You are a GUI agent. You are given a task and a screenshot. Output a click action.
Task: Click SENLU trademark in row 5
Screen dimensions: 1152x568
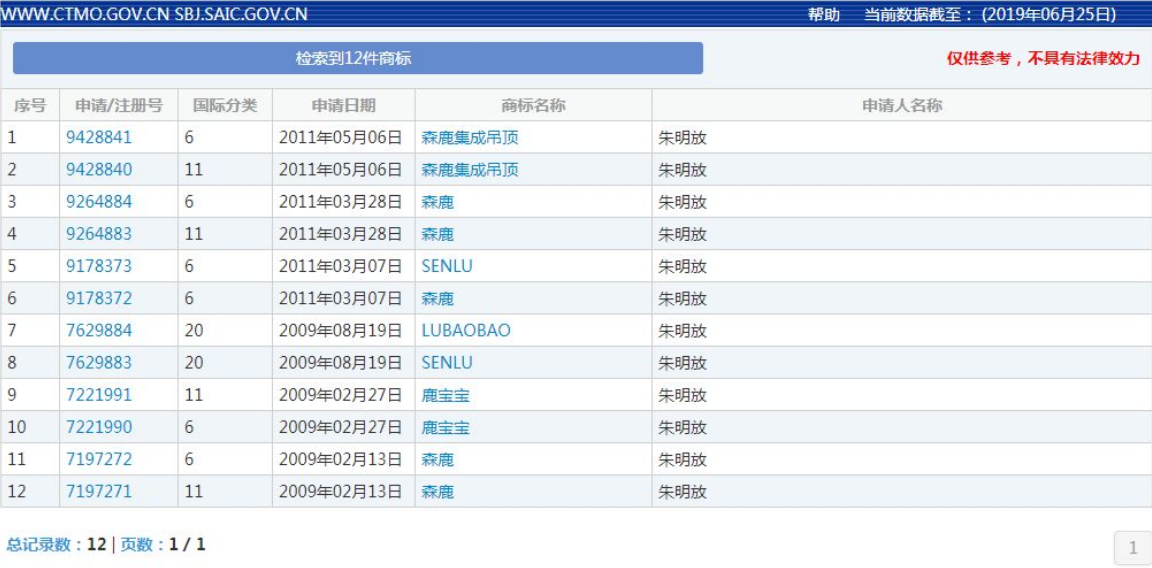447,266
